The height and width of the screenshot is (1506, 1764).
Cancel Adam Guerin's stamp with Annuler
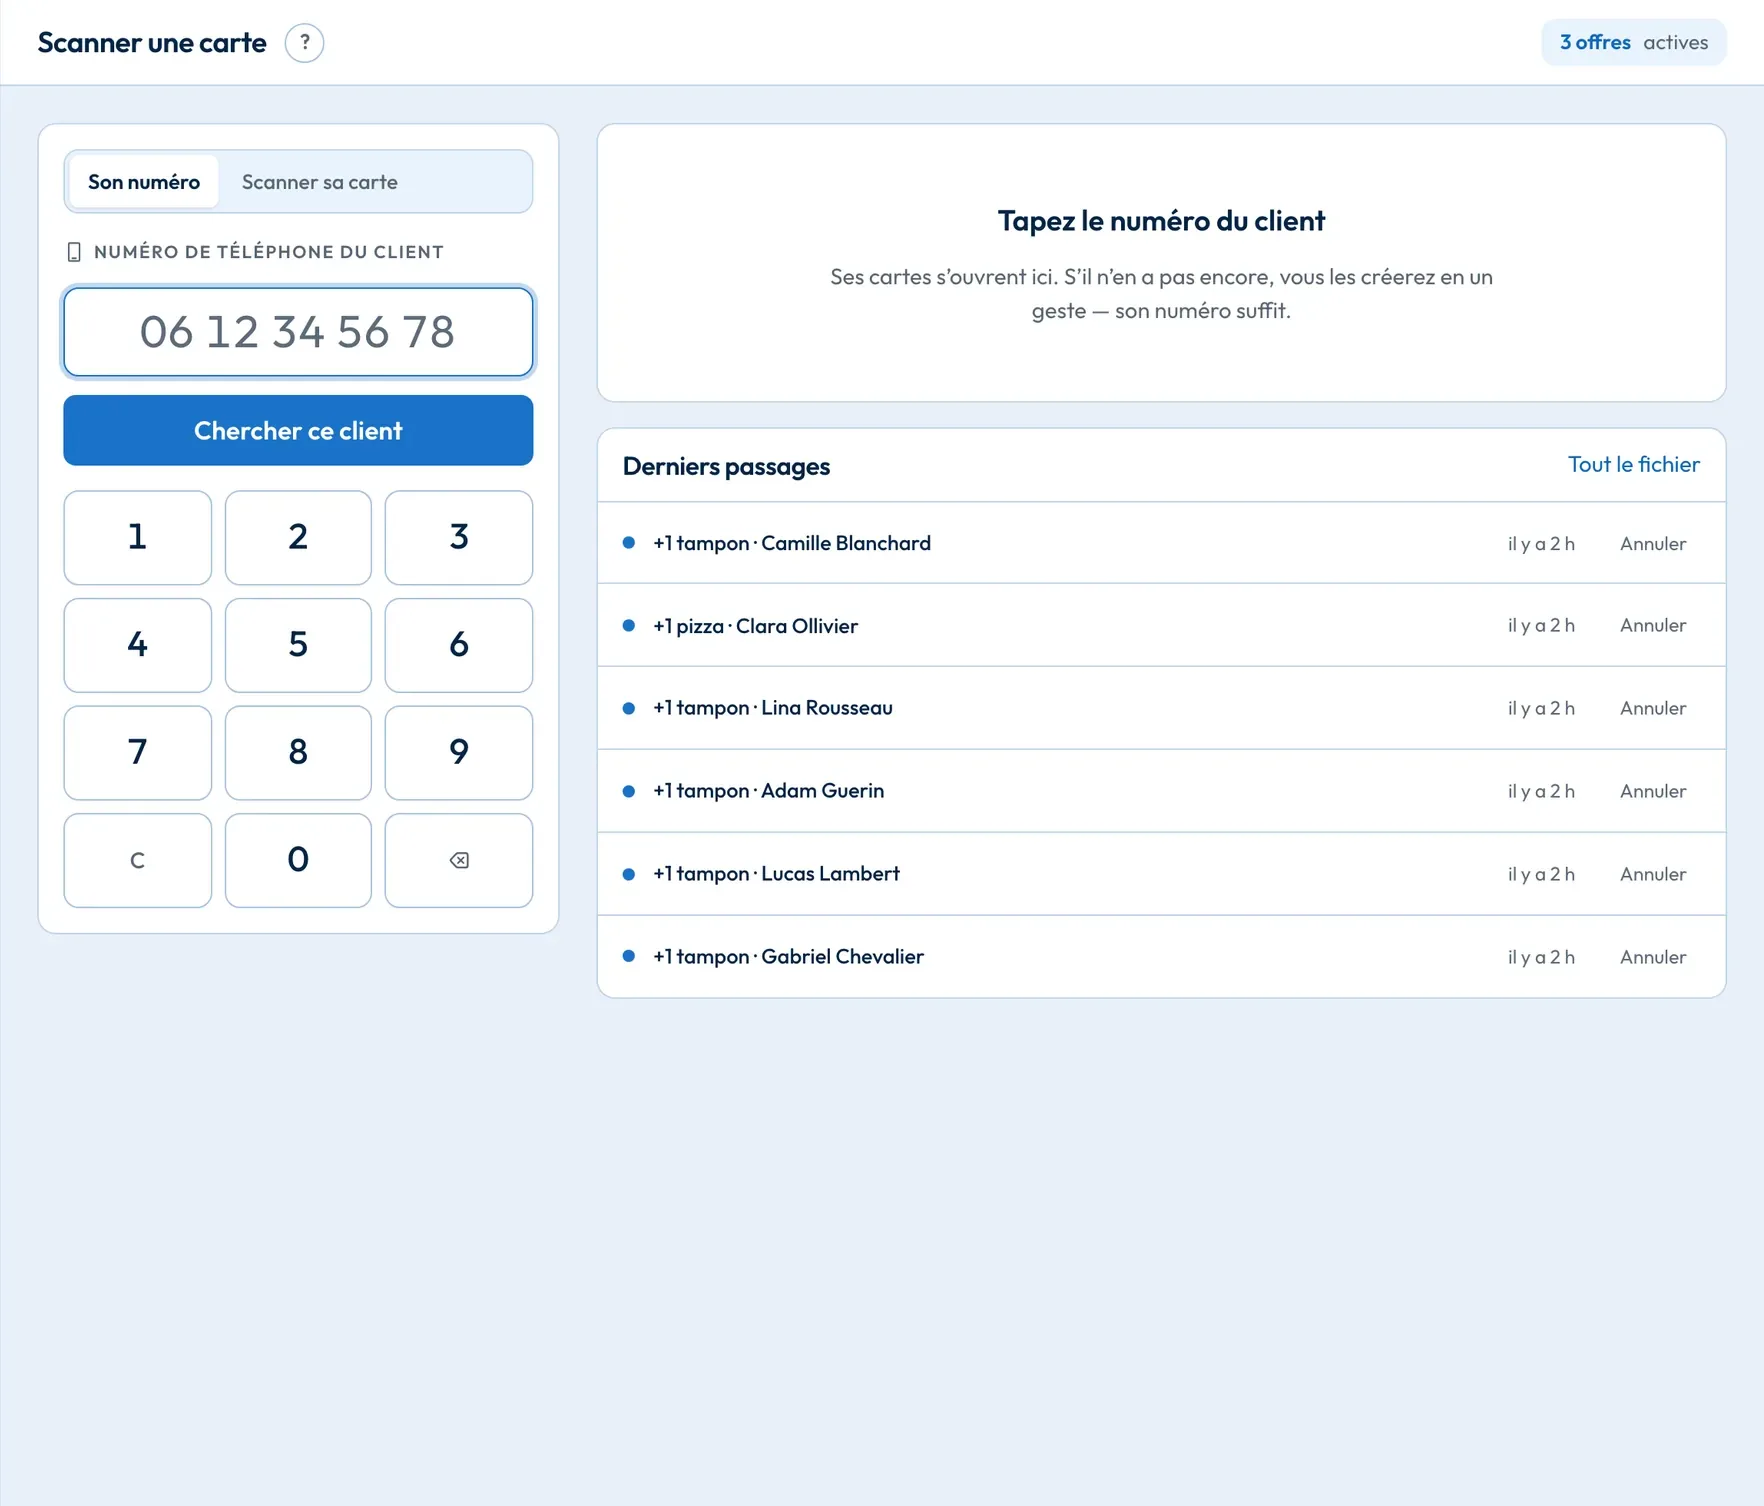[x=1653, y=791]
